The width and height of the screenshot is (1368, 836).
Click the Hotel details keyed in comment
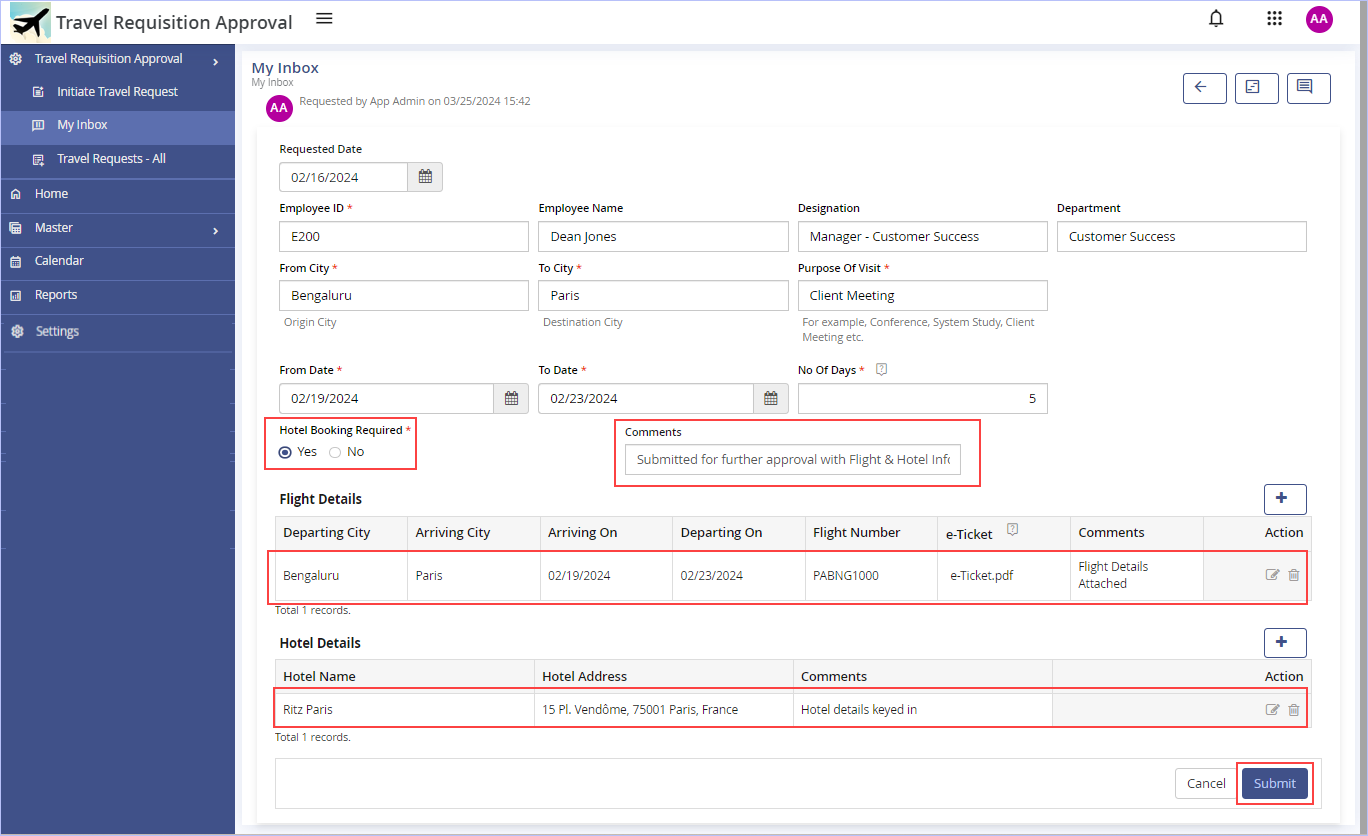coord(923,710)
